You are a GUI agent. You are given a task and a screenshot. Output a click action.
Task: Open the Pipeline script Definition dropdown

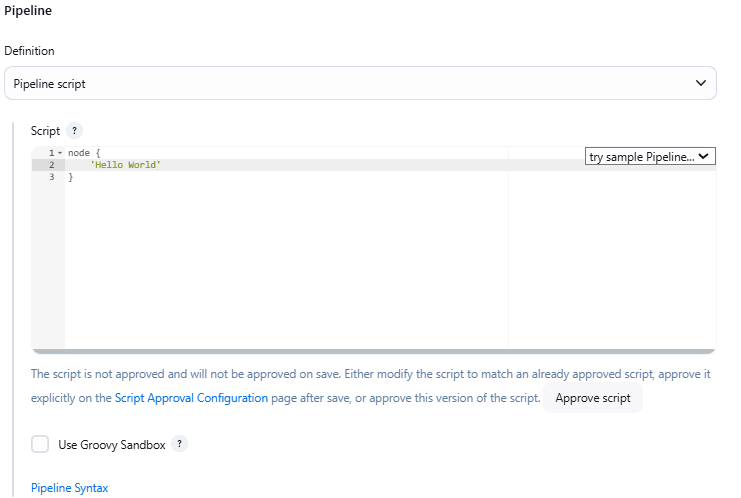pyautogui.click(x=360, y=84)
